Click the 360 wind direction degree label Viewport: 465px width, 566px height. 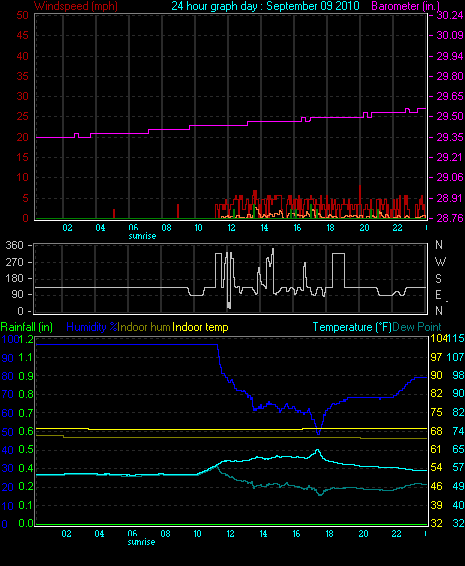(x=14, y=245)
